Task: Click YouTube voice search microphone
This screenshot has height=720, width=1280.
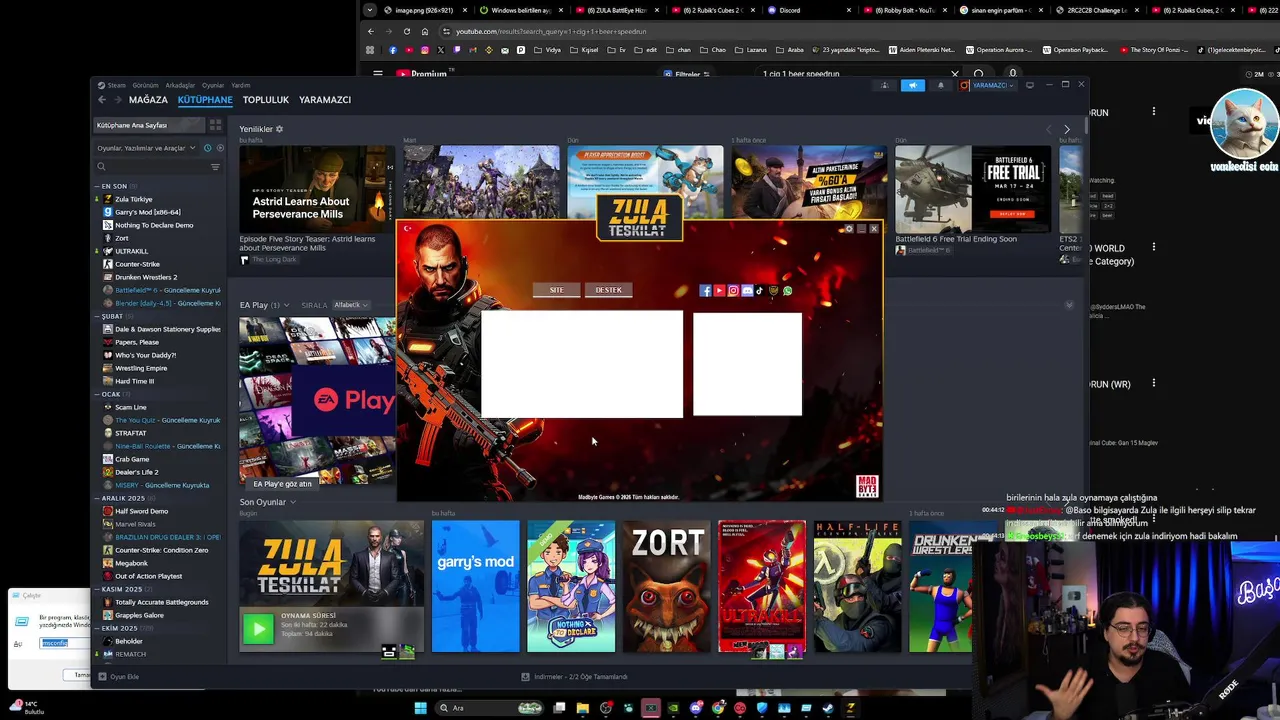Action: (1013, 74)
